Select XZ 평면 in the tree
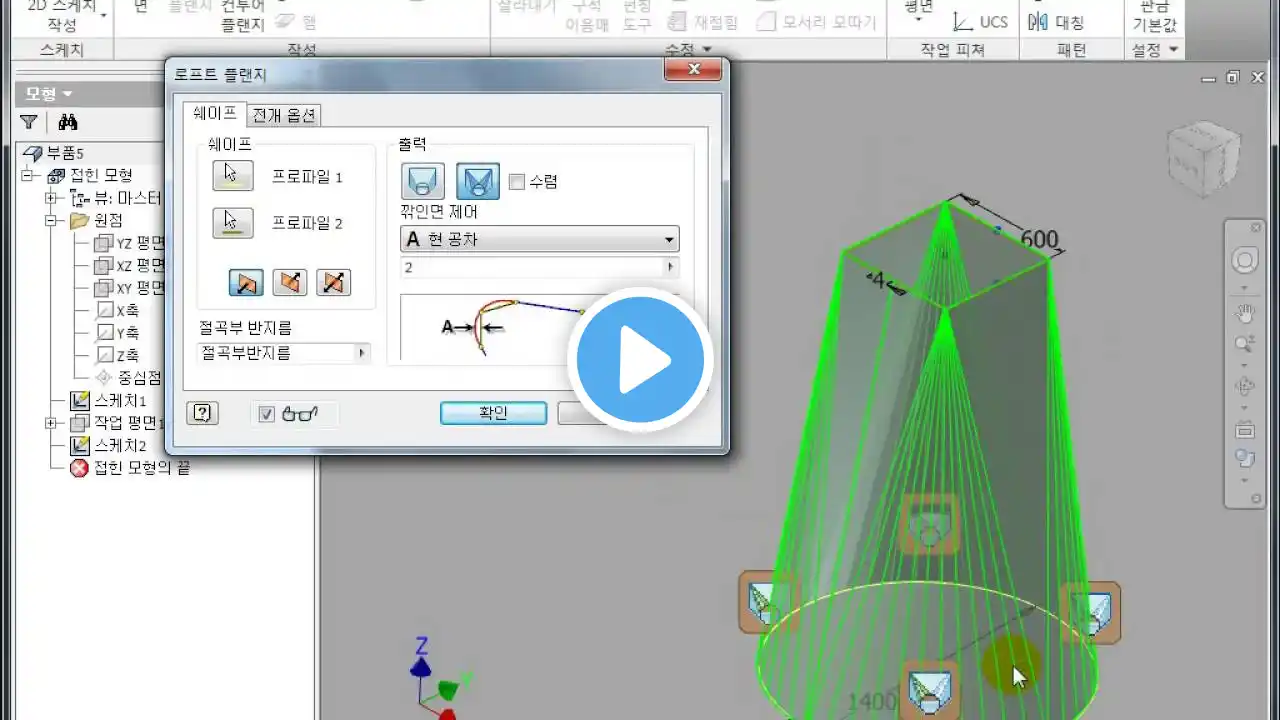 [131, 266]
